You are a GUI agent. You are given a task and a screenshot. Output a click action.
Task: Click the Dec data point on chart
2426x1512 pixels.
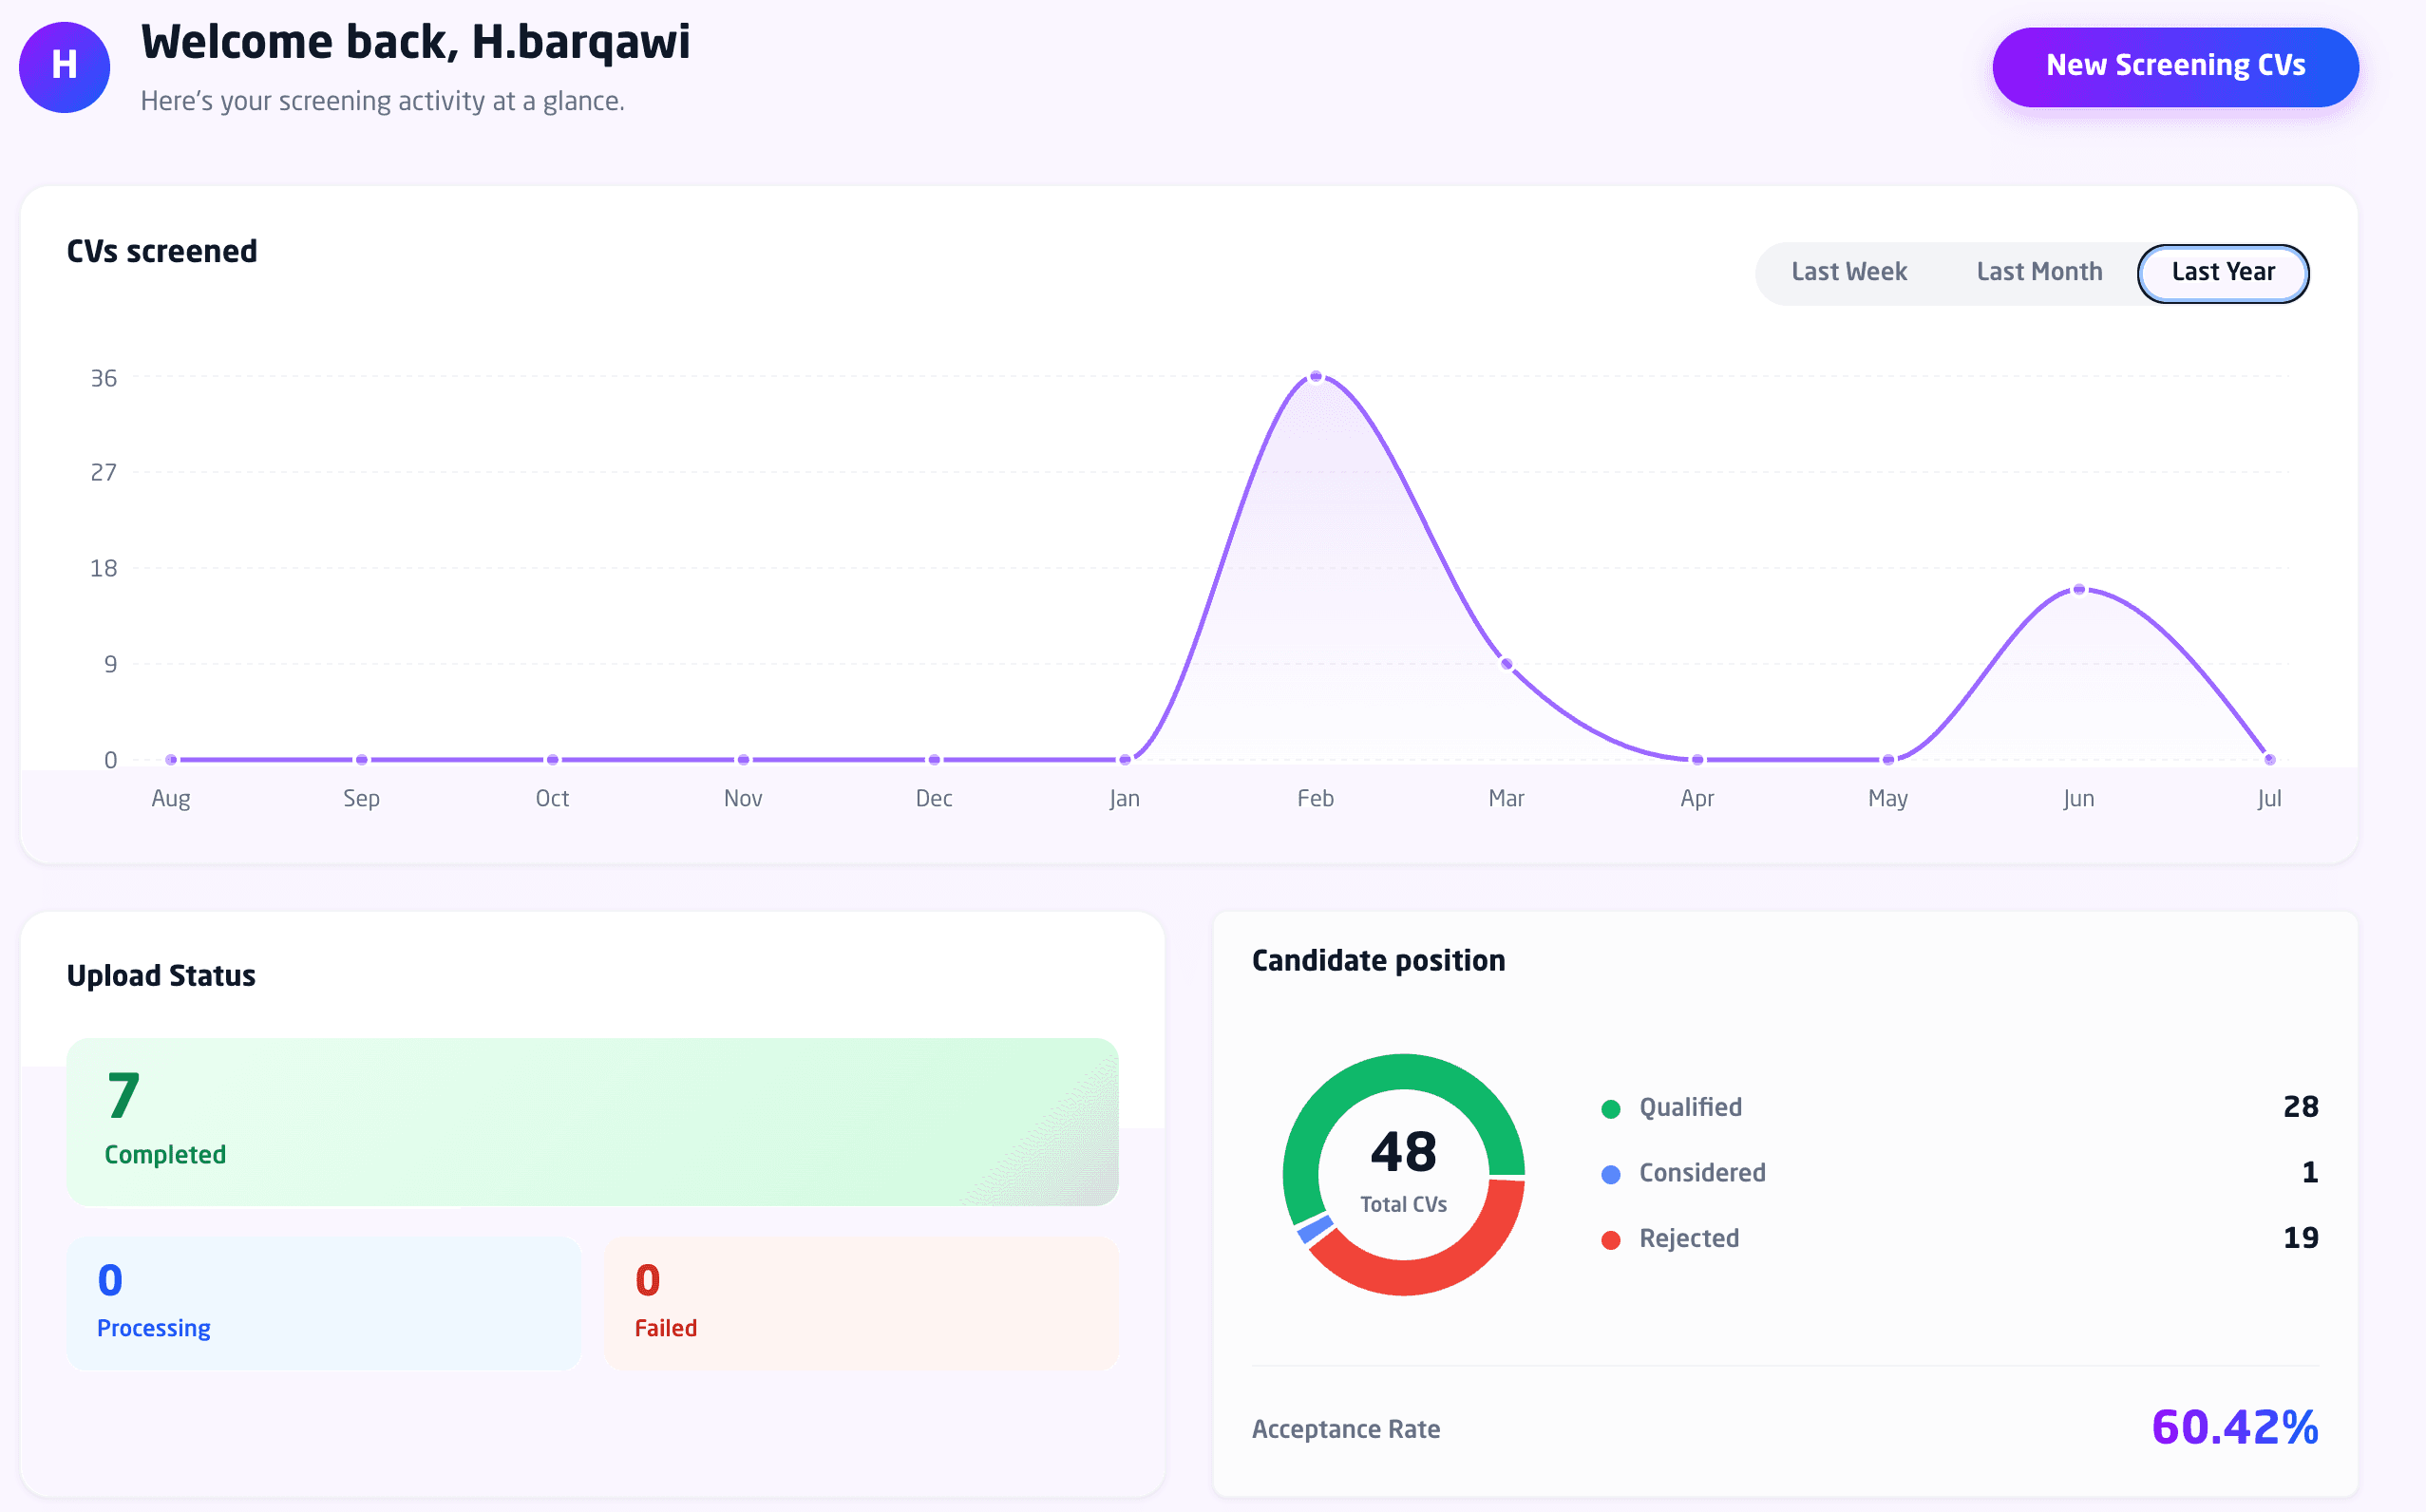[934, 760]
